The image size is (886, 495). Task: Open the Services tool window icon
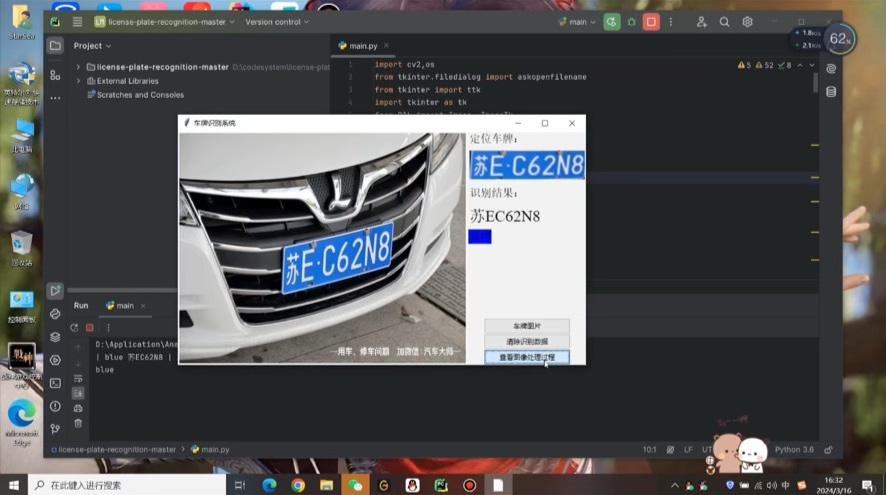(55, 360)
